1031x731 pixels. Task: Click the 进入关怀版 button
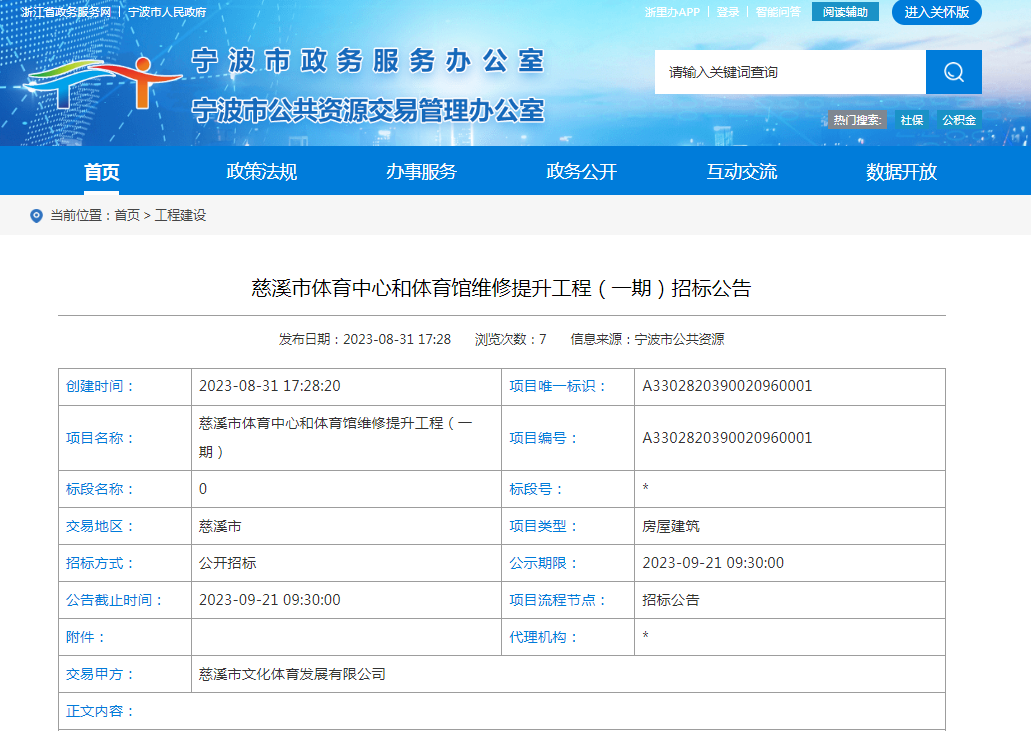(x=936, y=12)
